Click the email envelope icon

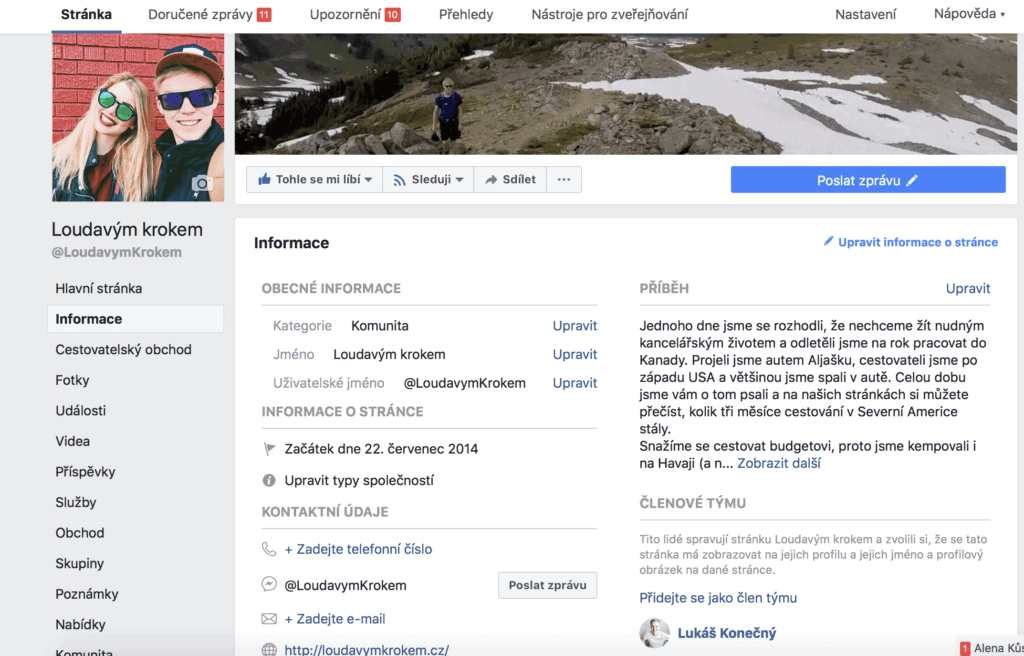tap(268, 618)
